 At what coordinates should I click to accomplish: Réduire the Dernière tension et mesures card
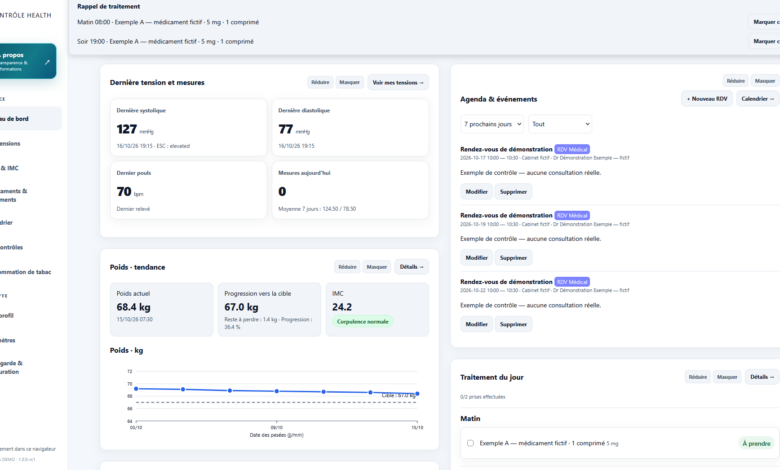(320, 83)
